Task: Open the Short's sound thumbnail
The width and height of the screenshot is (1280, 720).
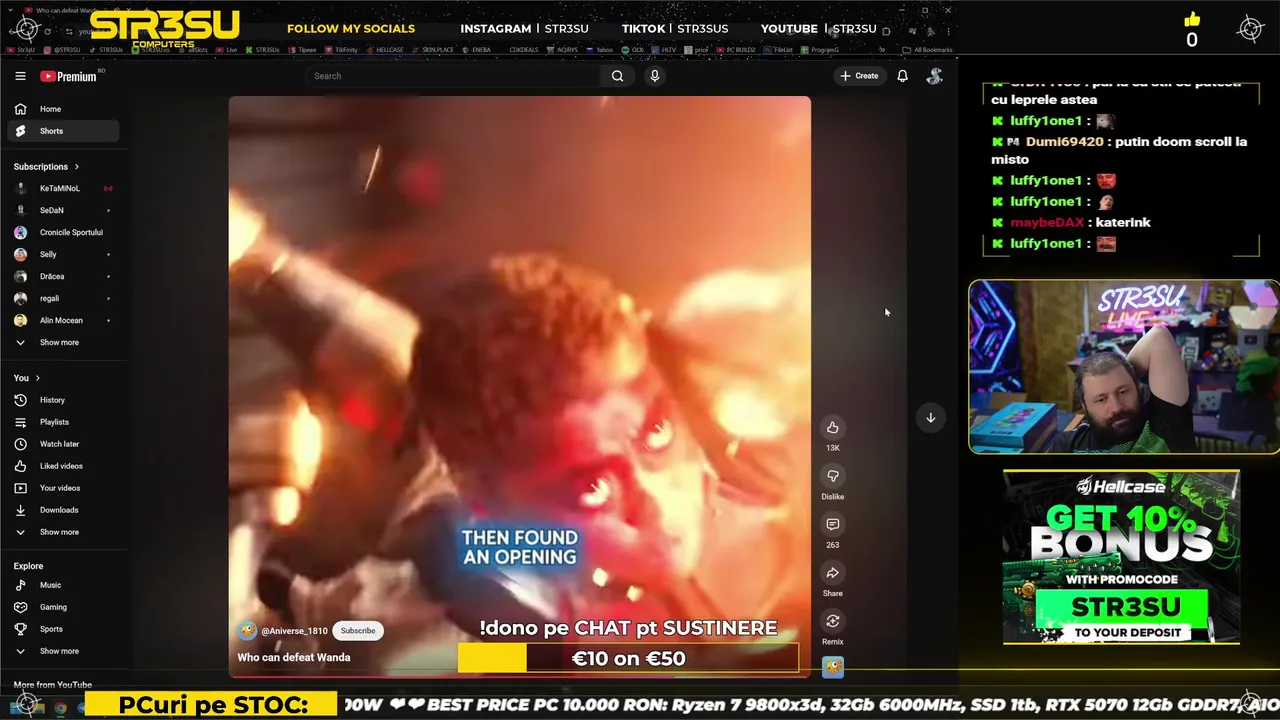Action: click(x=832, y=667)
